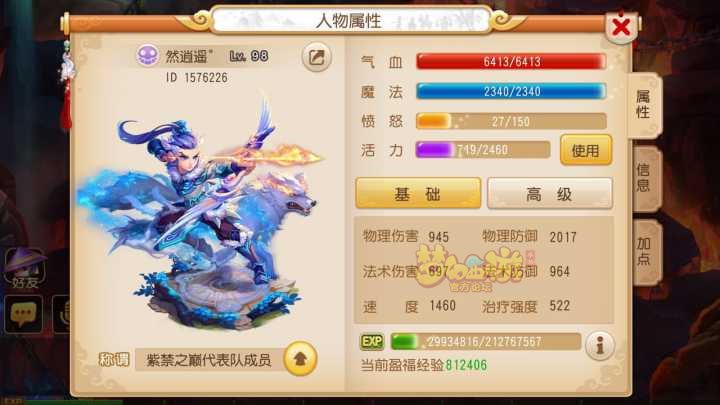Open the 好友 friends wizard icon

(25, 269)
